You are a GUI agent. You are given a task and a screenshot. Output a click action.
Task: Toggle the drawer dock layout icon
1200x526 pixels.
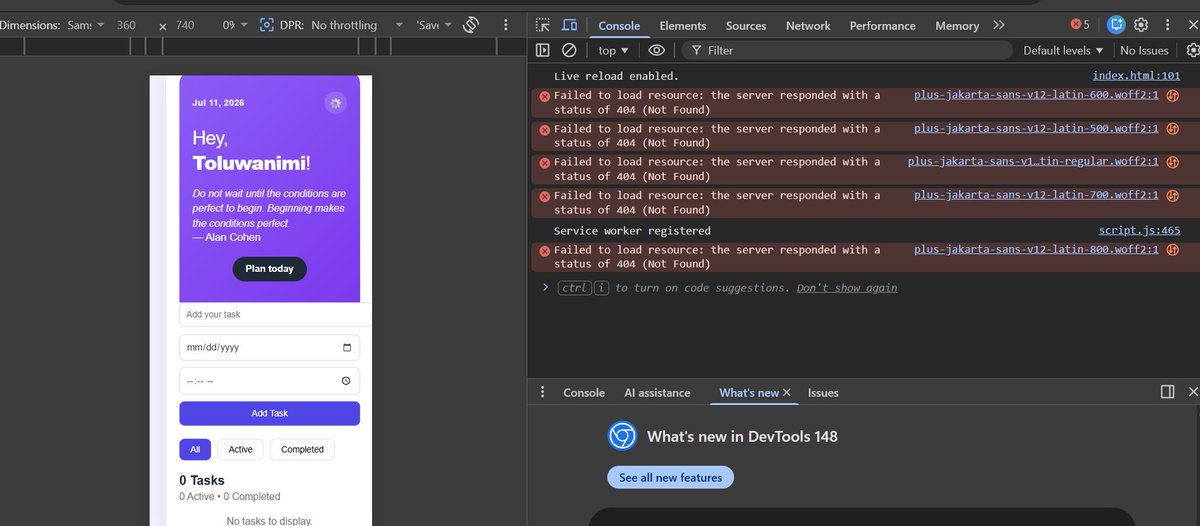[x=1167, y=392]
